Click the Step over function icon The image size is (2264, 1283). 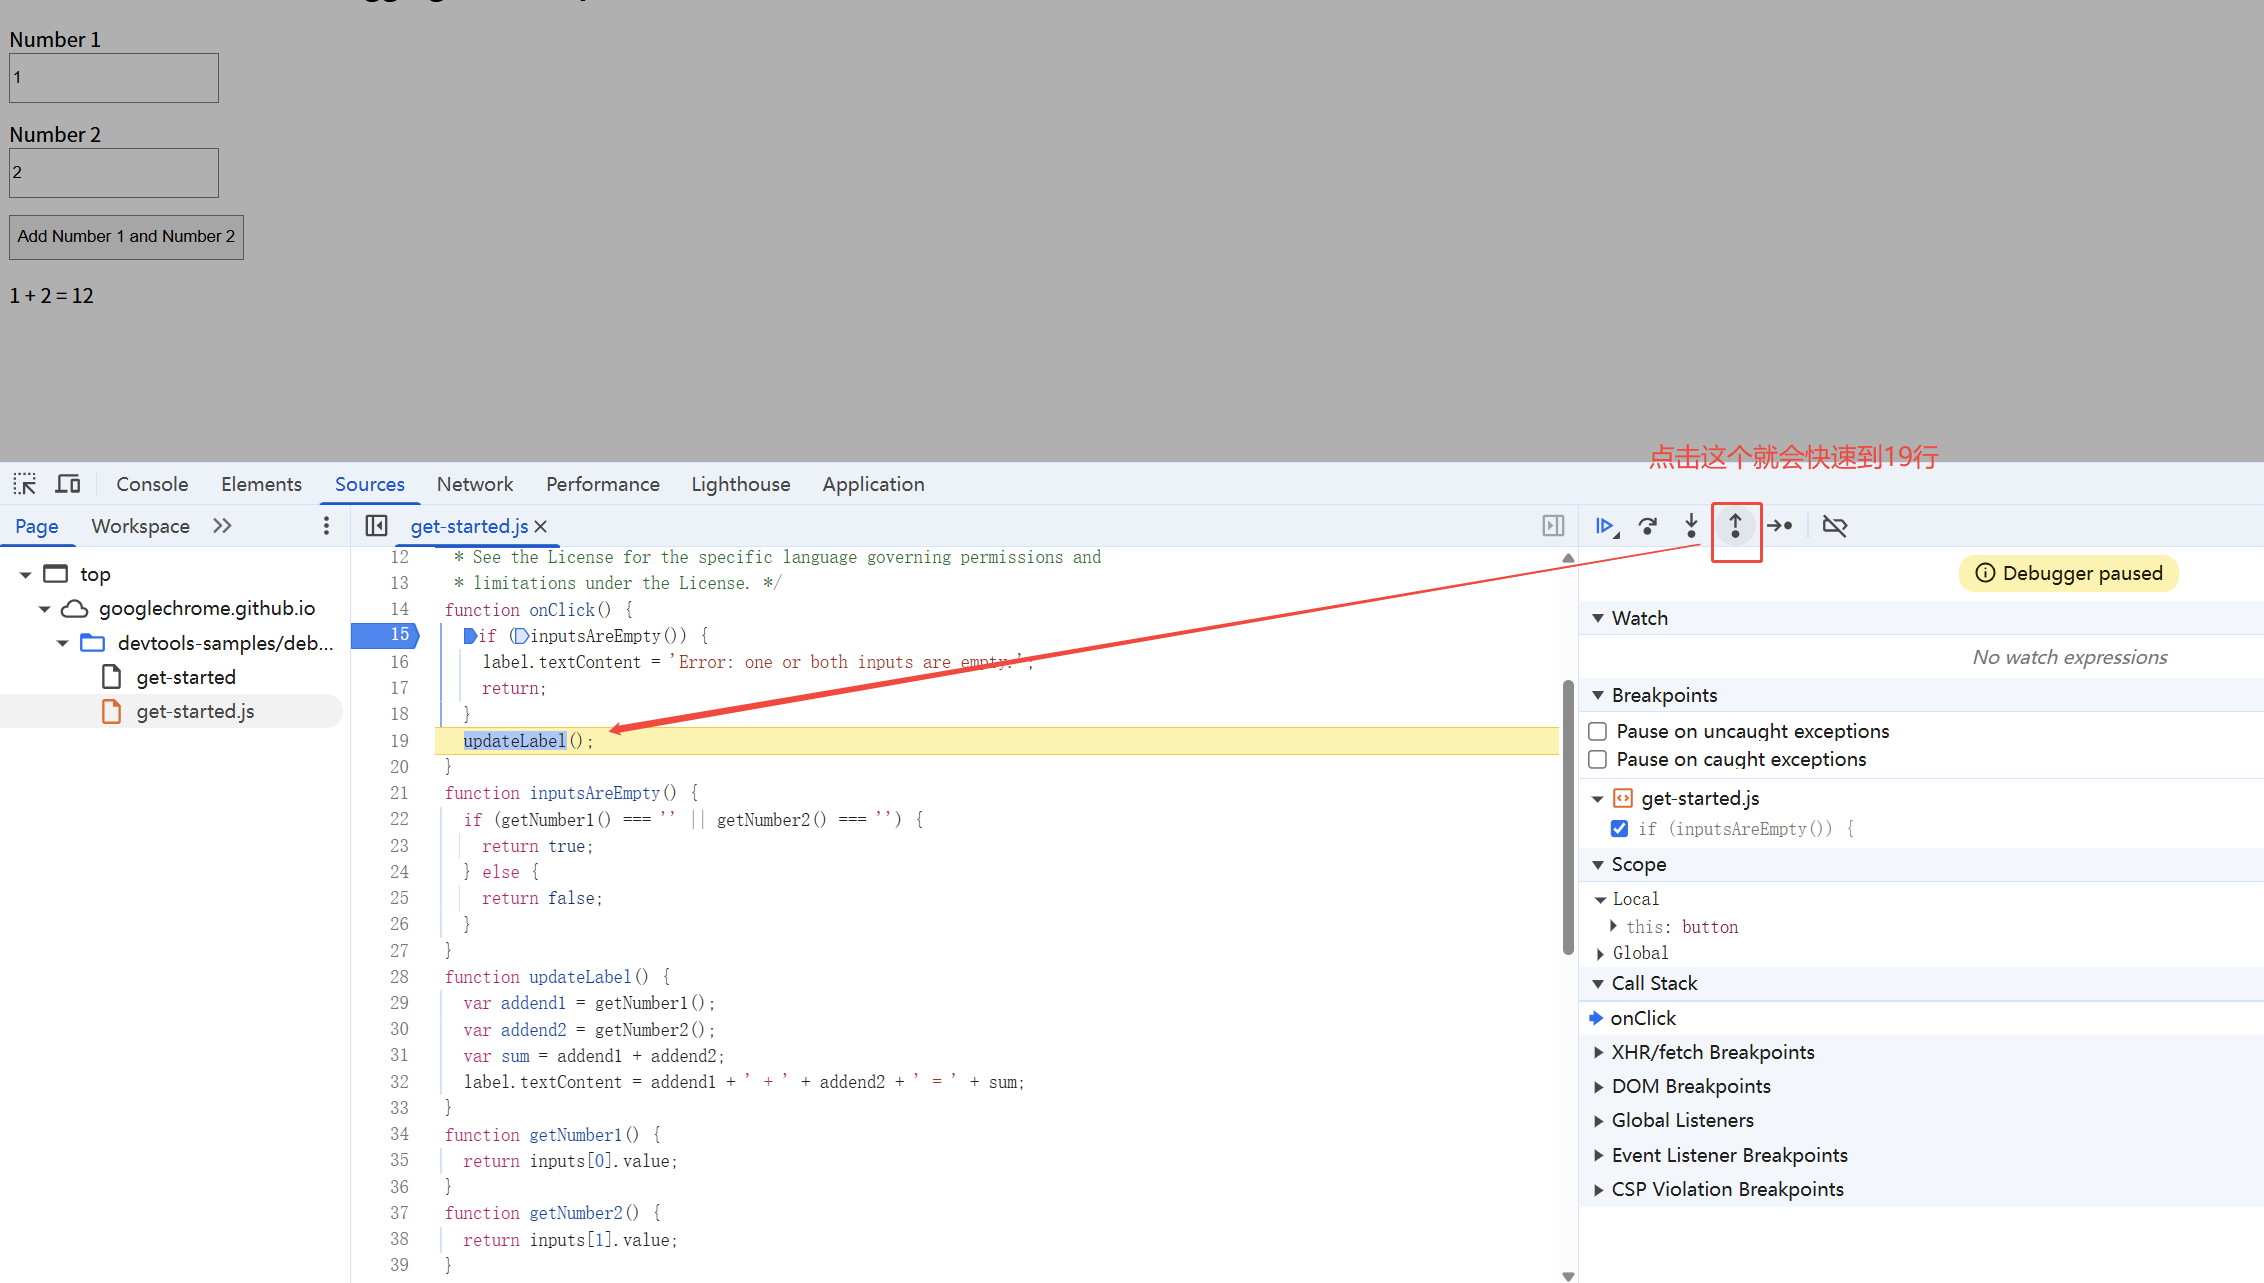point(1648,526)
